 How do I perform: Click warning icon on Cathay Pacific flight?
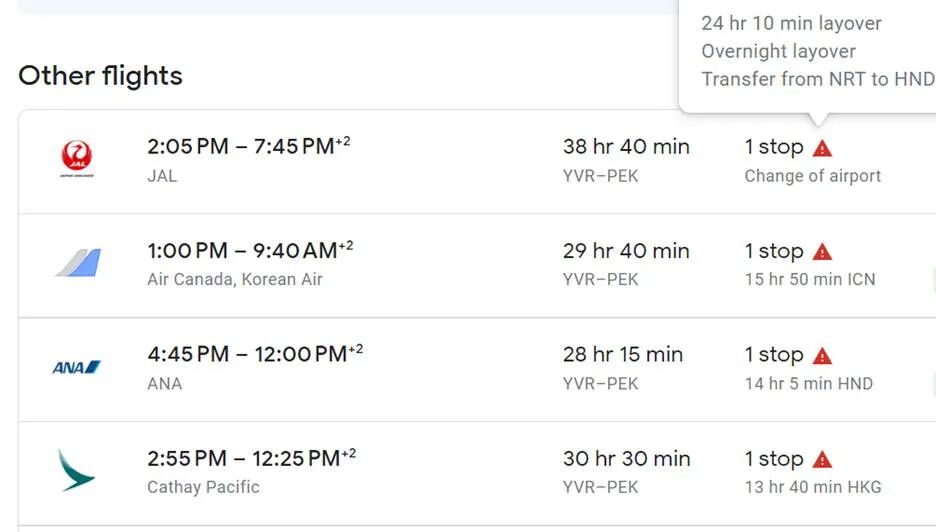[x=822, y=460]
